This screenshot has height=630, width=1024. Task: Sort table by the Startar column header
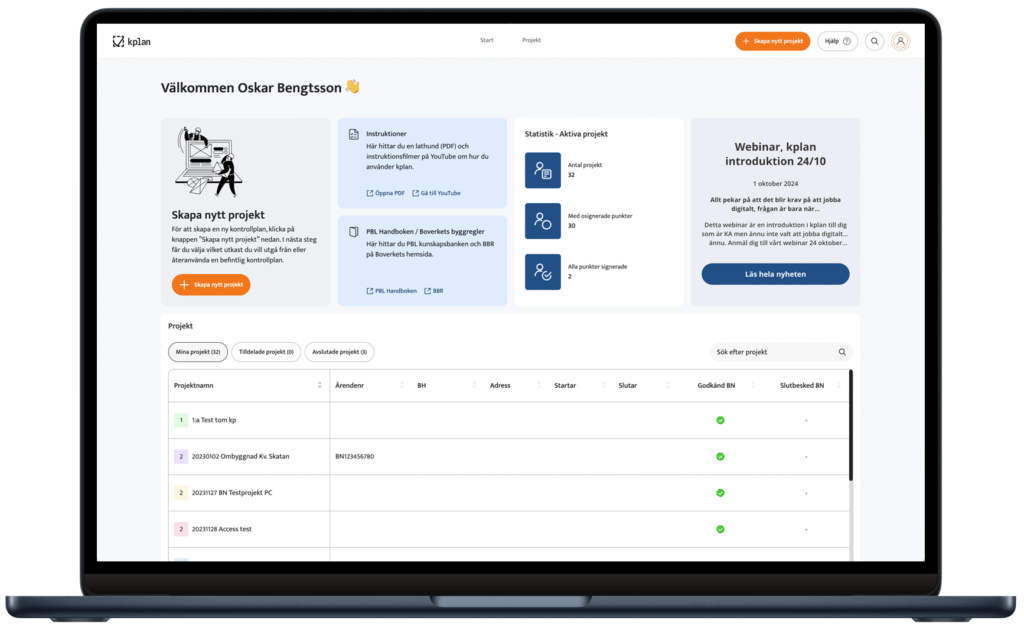click(565, 385)
